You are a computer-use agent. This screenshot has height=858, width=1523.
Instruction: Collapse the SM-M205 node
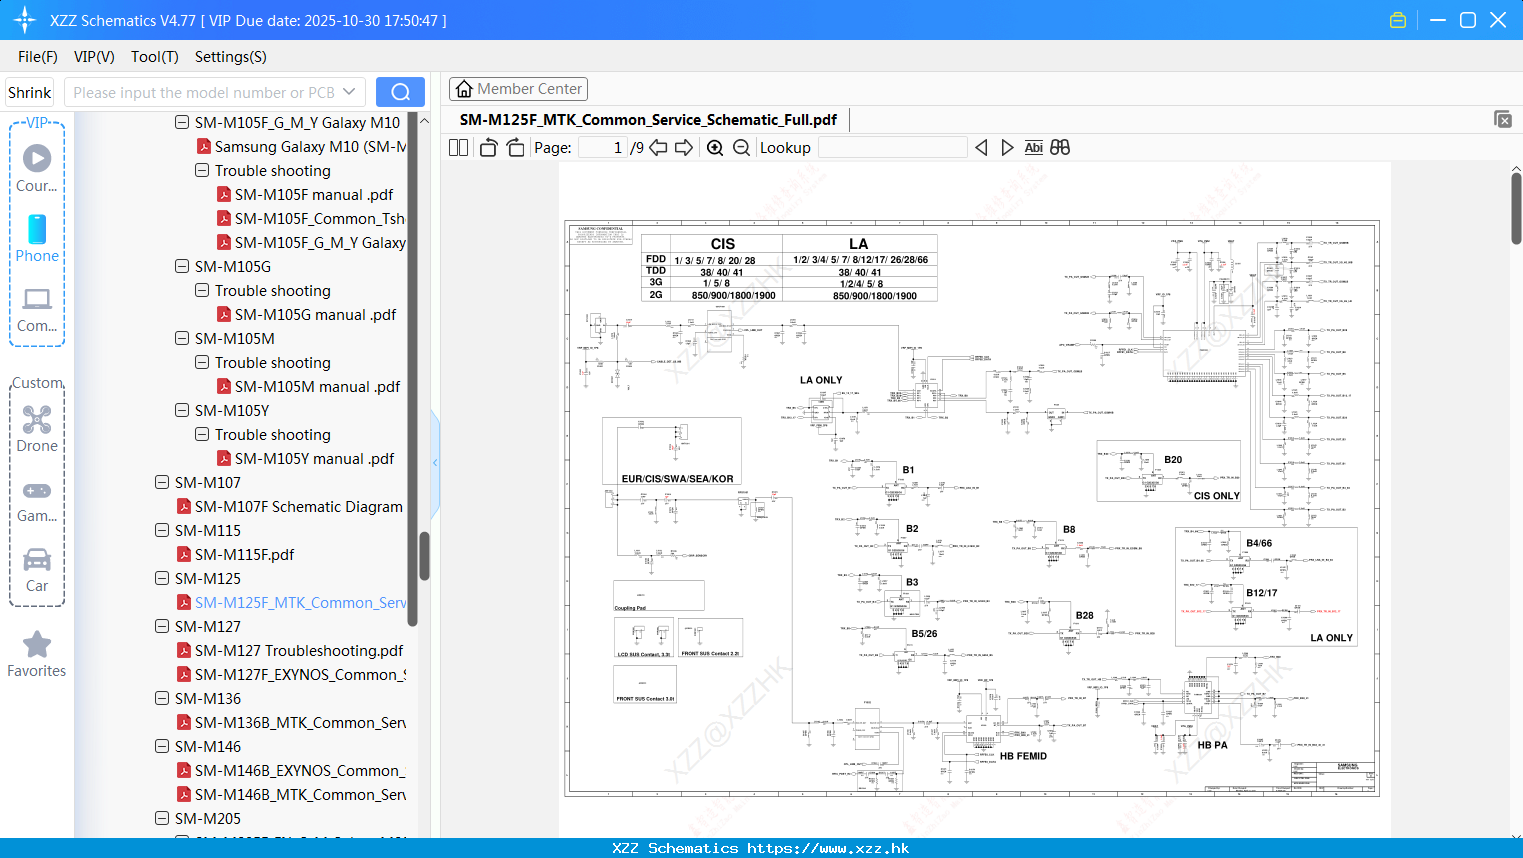[162, 819]
